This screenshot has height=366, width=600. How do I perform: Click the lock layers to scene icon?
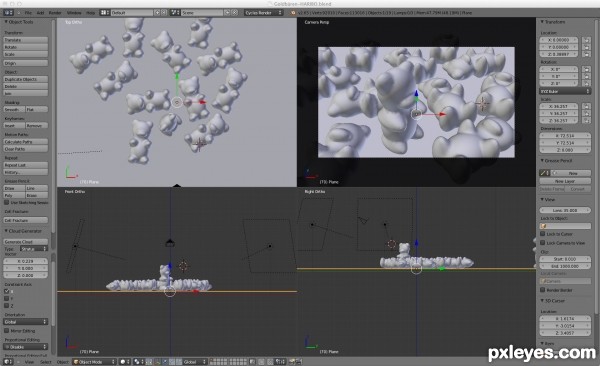252,362
